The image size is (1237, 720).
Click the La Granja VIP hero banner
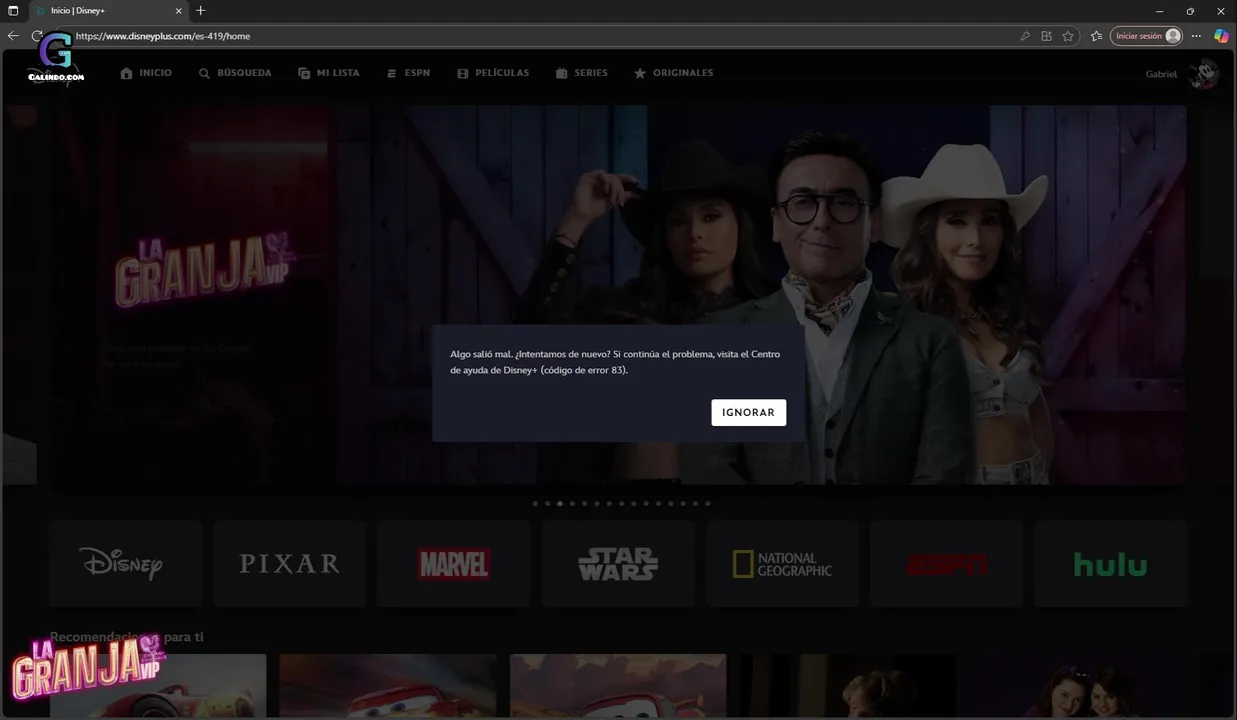click(x=618, y=295)
